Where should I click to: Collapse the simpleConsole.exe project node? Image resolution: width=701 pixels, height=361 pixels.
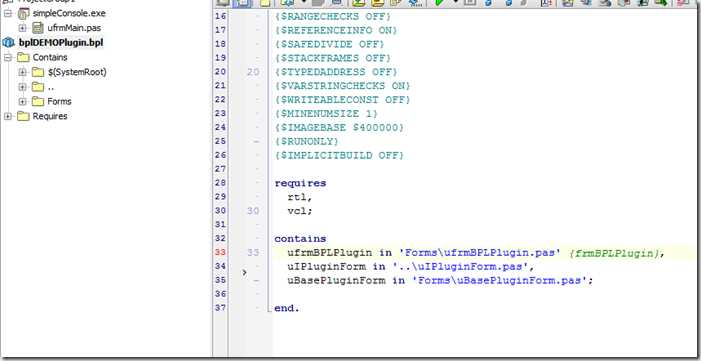pyautogui.click(x=8, y=13)
